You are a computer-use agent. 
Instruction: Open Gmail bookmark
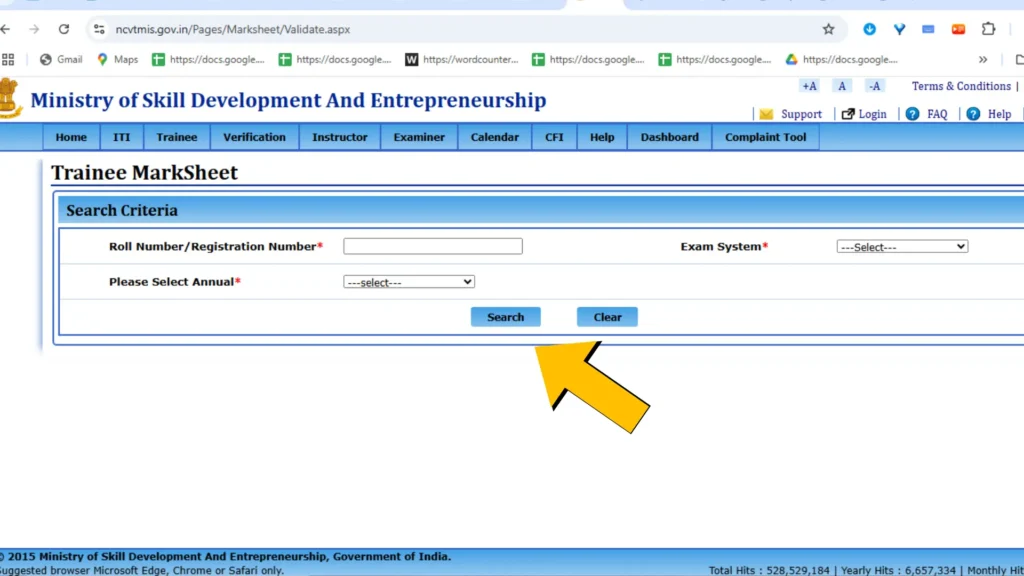61,59
